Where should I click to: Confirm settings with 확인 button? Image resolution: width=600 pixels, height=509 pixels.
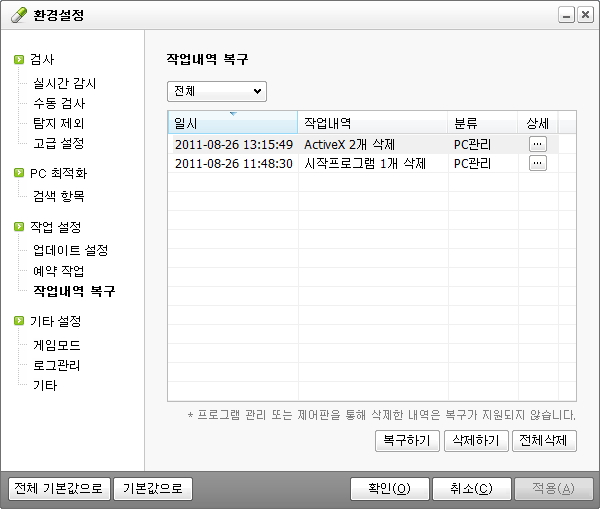tap(389, 489)
